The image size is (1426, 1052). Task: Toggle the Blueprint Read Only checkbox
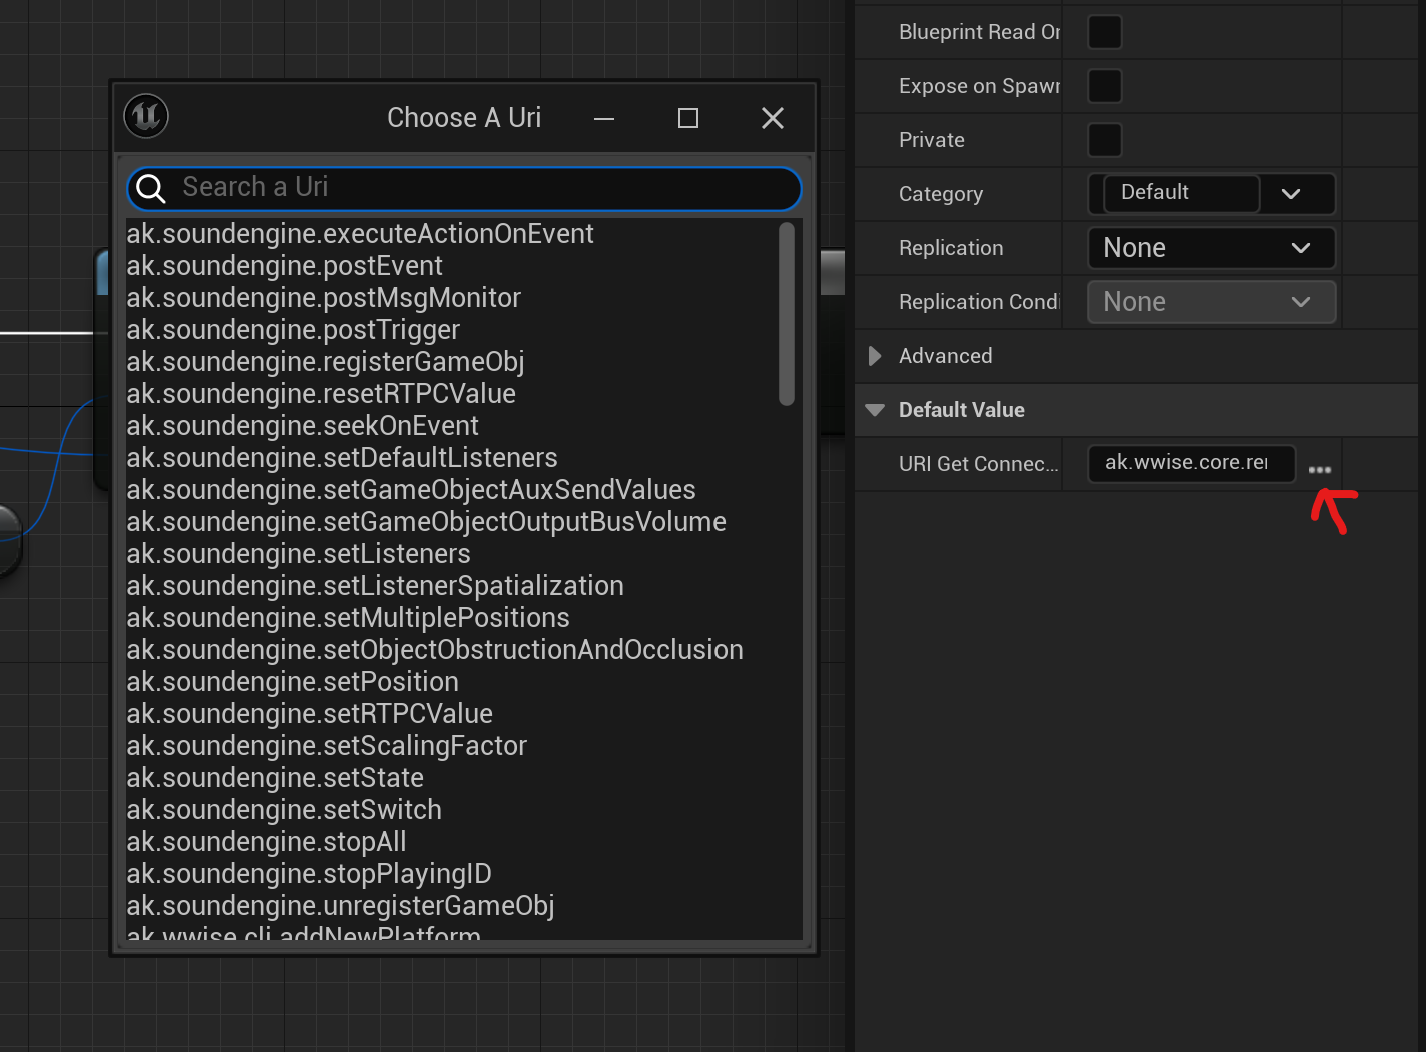tap(1105, 32)
